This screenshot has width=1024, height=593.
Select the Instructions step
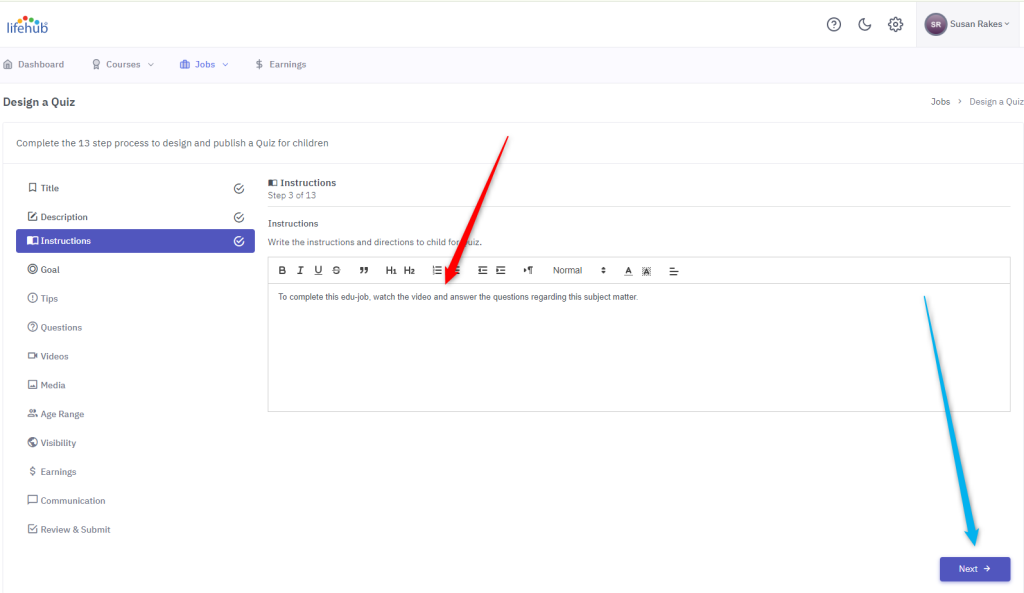pyautogui.click(x=135, y=241)
